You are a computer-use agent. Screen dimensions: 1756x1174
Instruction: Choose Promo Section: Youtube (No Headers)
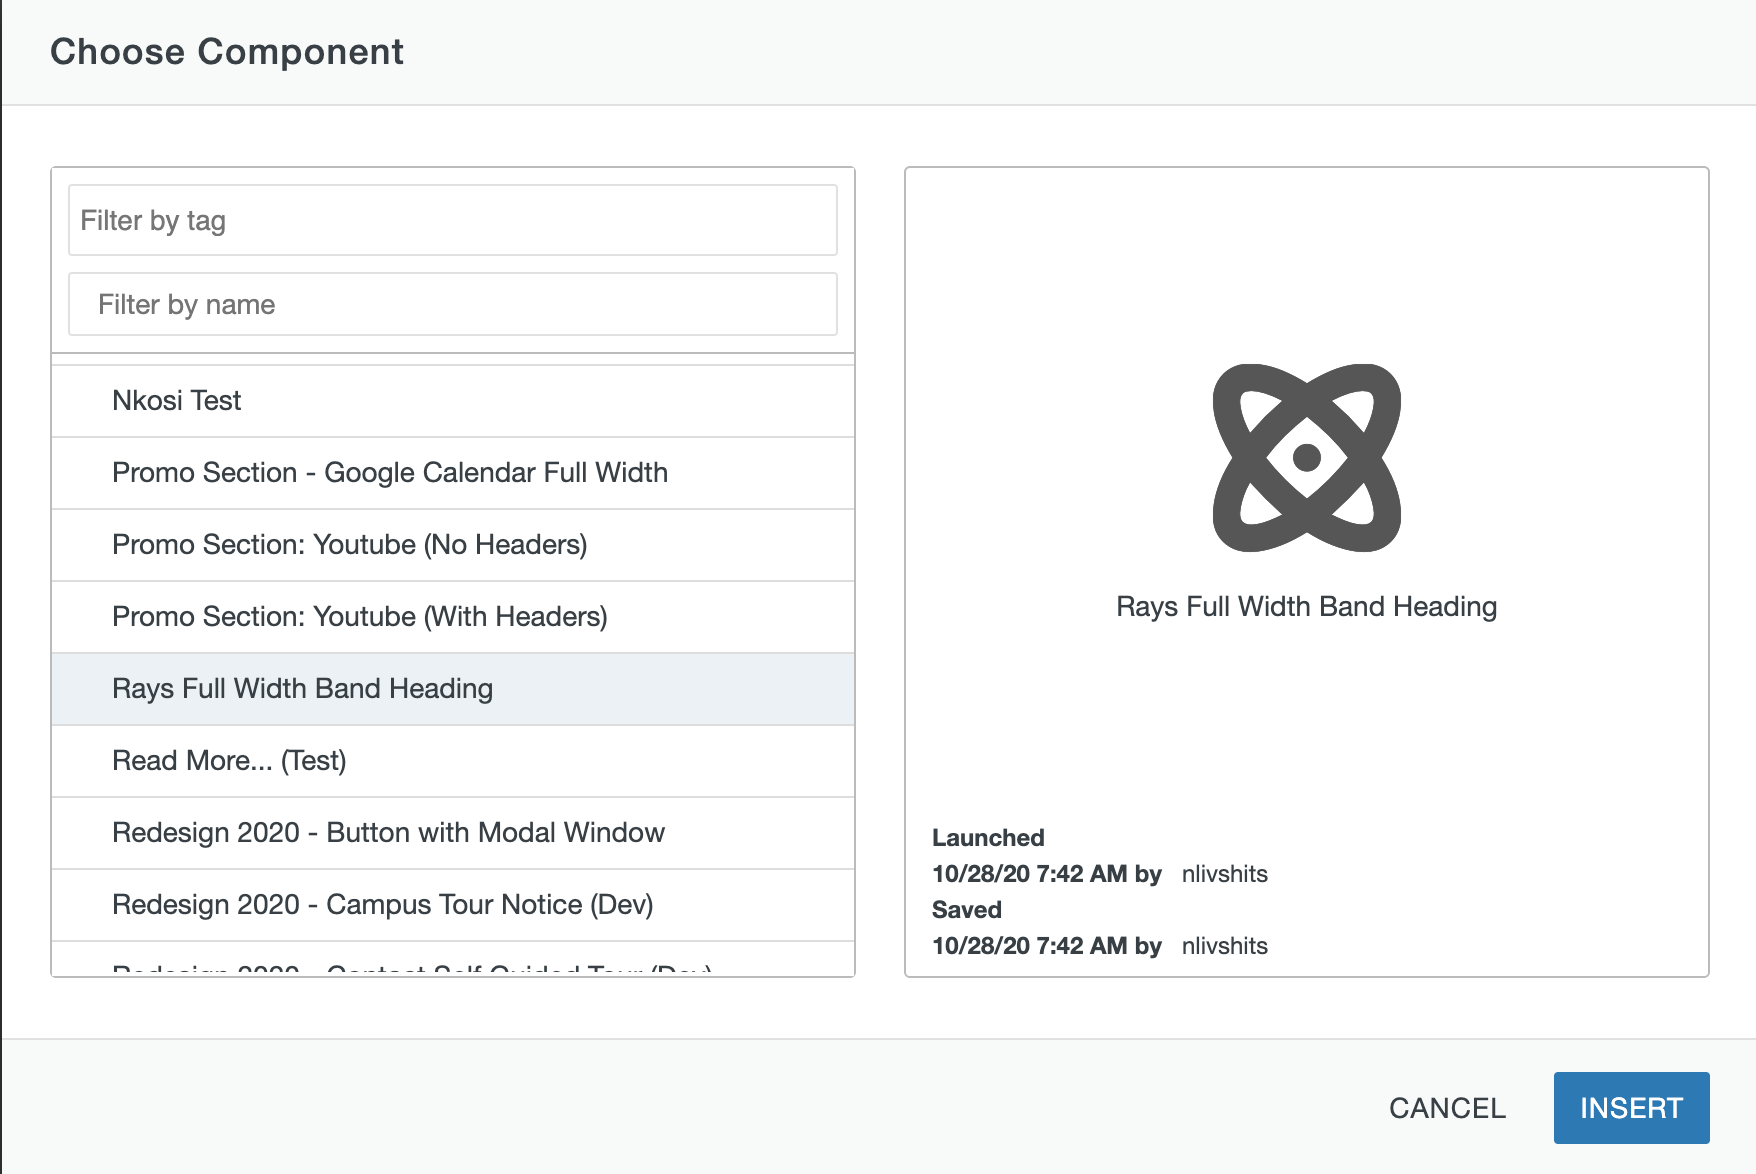coord(452,545)
